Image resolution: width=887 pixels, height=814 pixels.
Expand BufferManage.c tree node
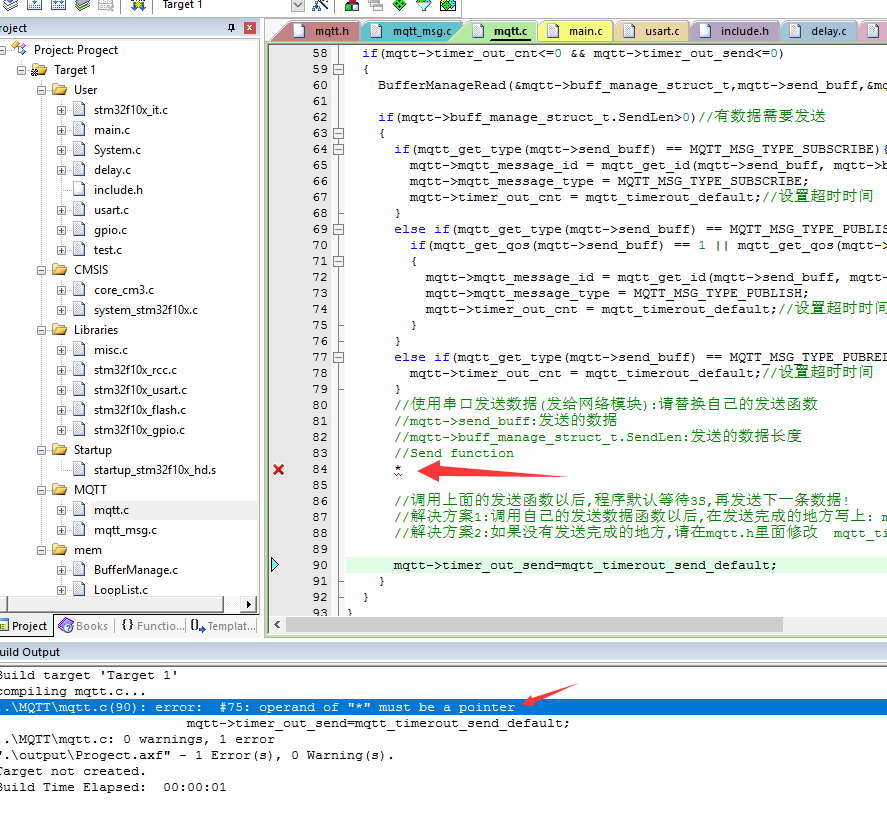(x=61, y=570)
